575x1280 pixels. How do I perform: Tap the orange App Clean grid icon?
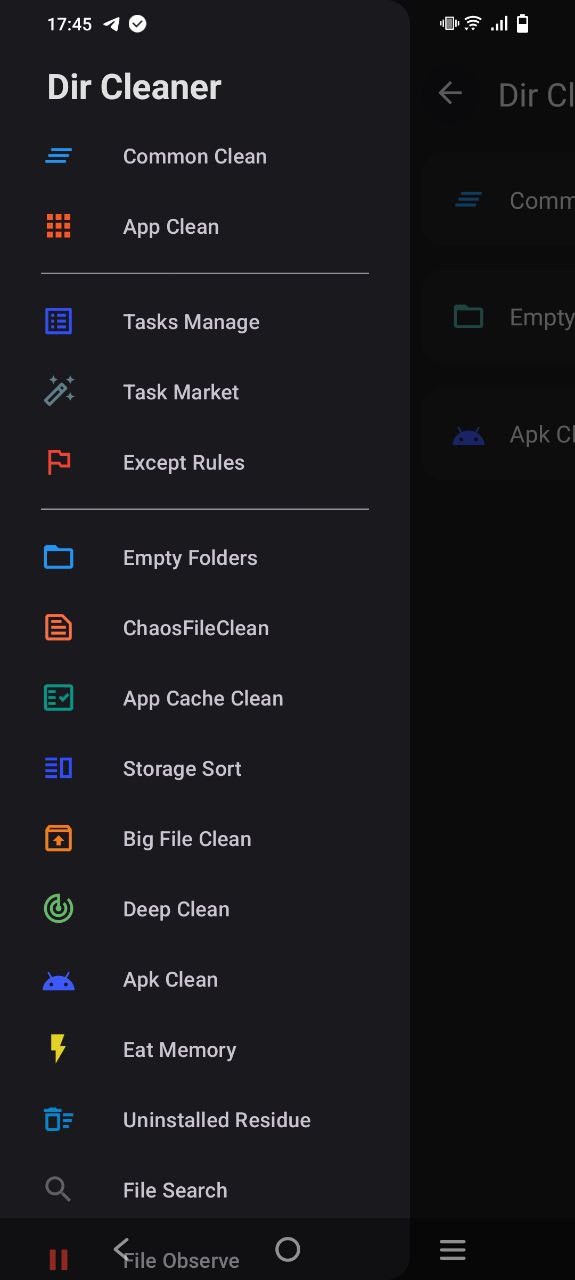click(x=58, y=226)
